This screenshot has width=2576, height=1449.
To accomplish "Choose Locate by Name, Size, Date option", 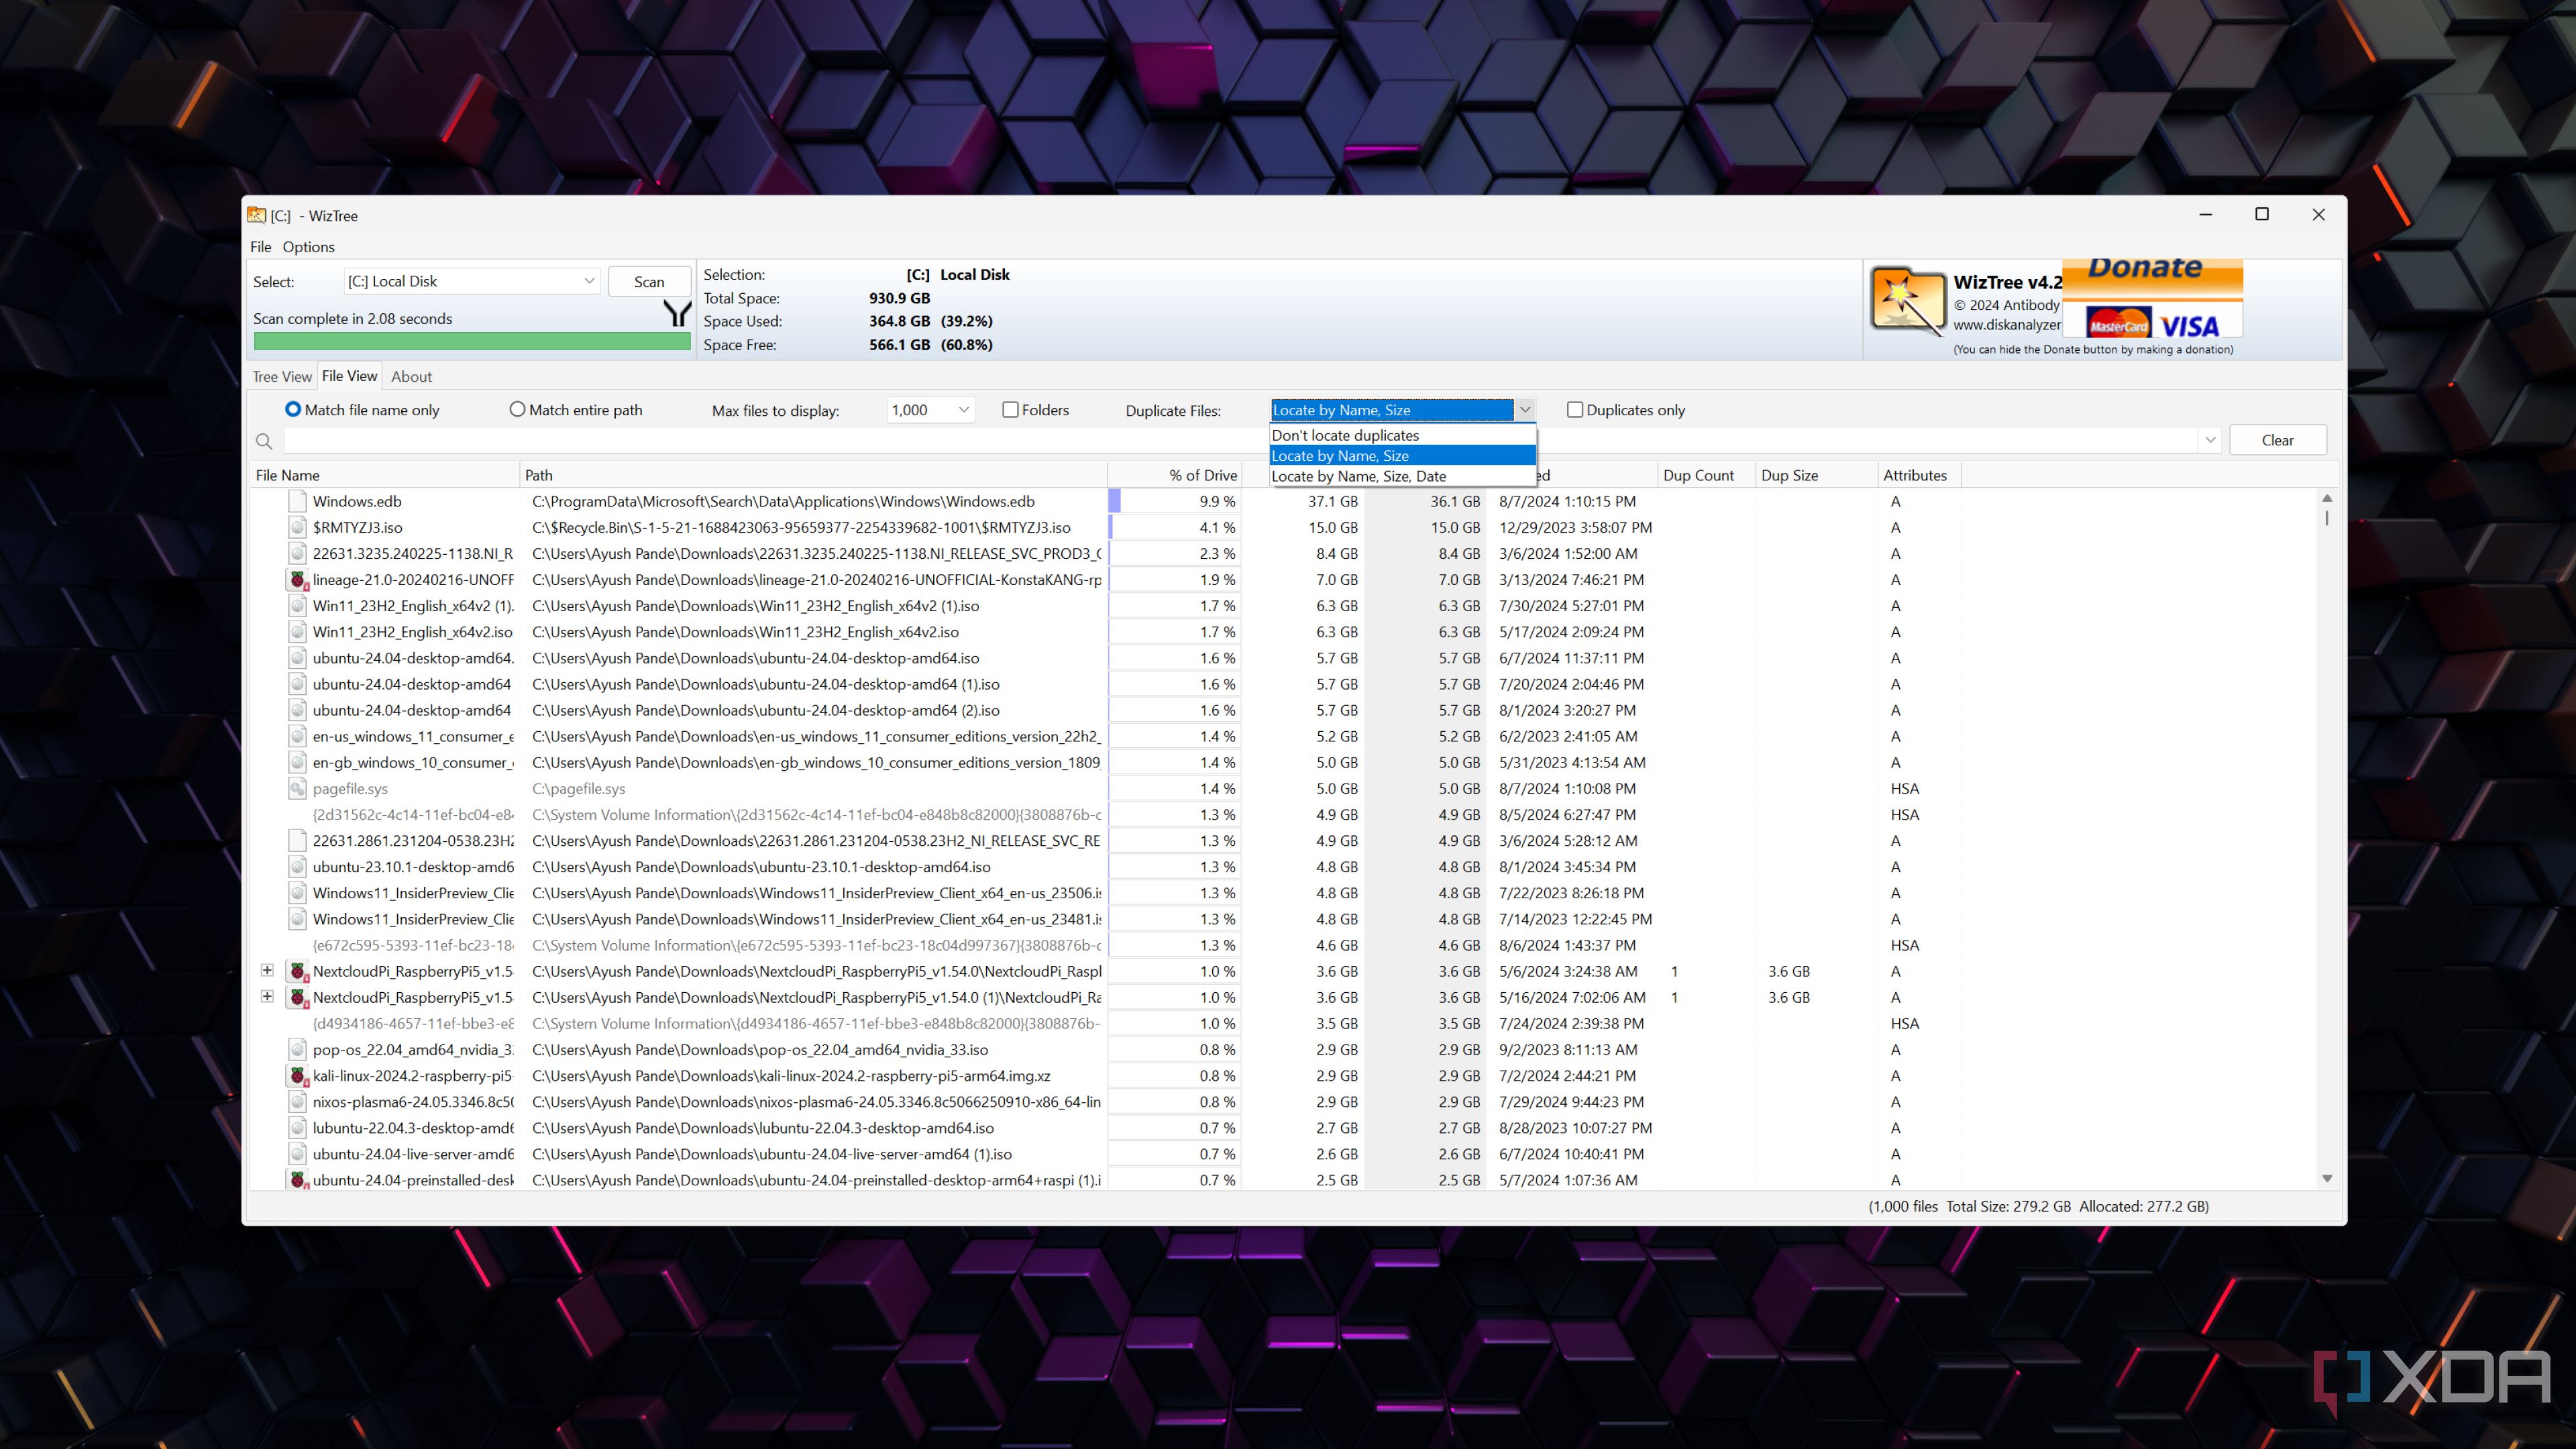I will coord(1358,477).
